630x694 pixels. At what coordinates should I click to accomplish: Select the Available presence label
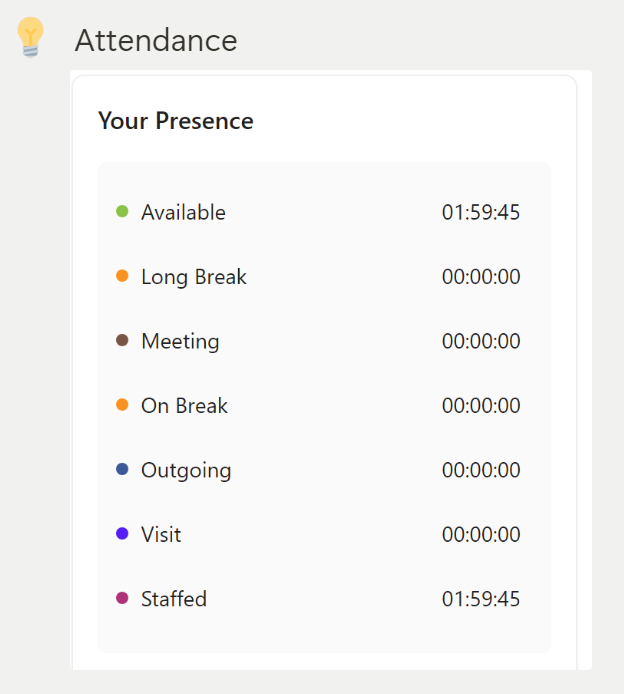point(184,212)
